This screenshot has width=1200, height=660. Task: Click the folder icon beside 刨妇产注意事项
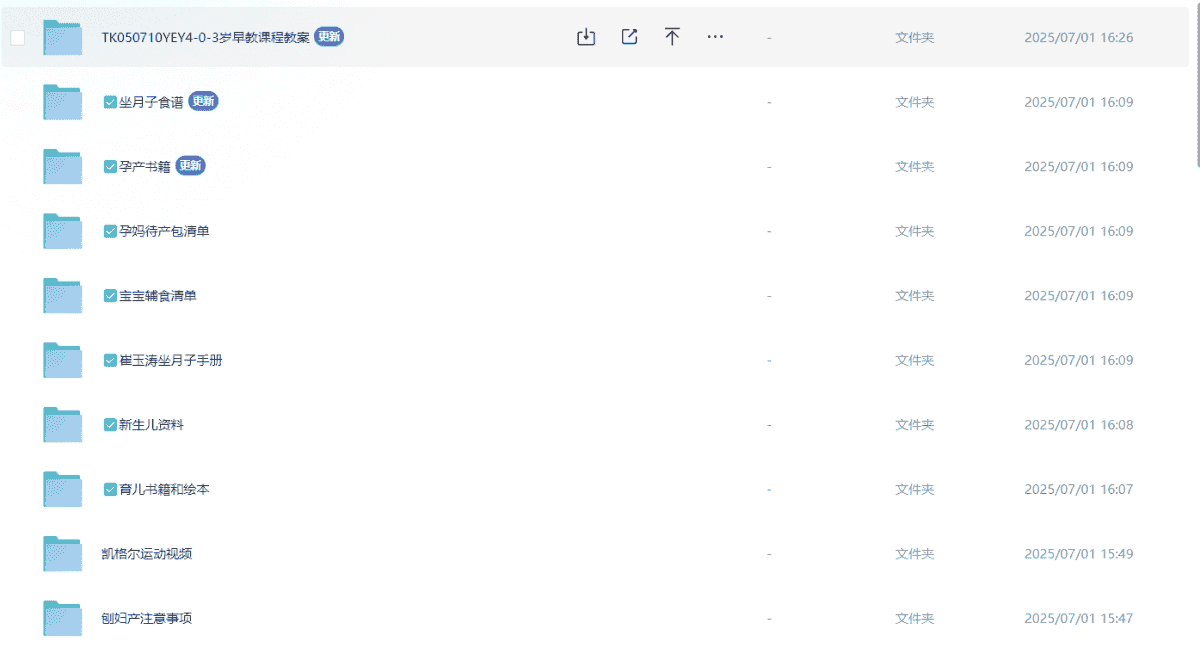(62, 618)
